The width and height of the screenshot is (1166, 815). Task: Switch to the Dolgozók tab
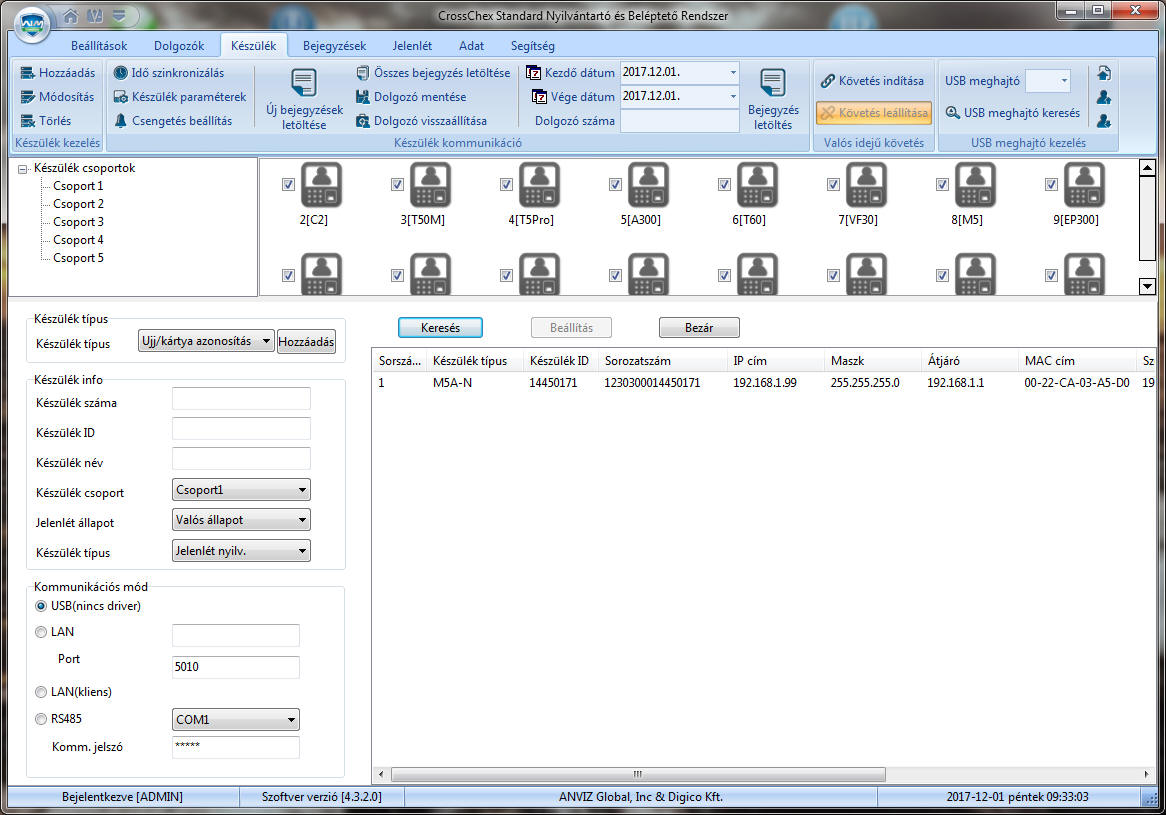[x=179, y=46]
